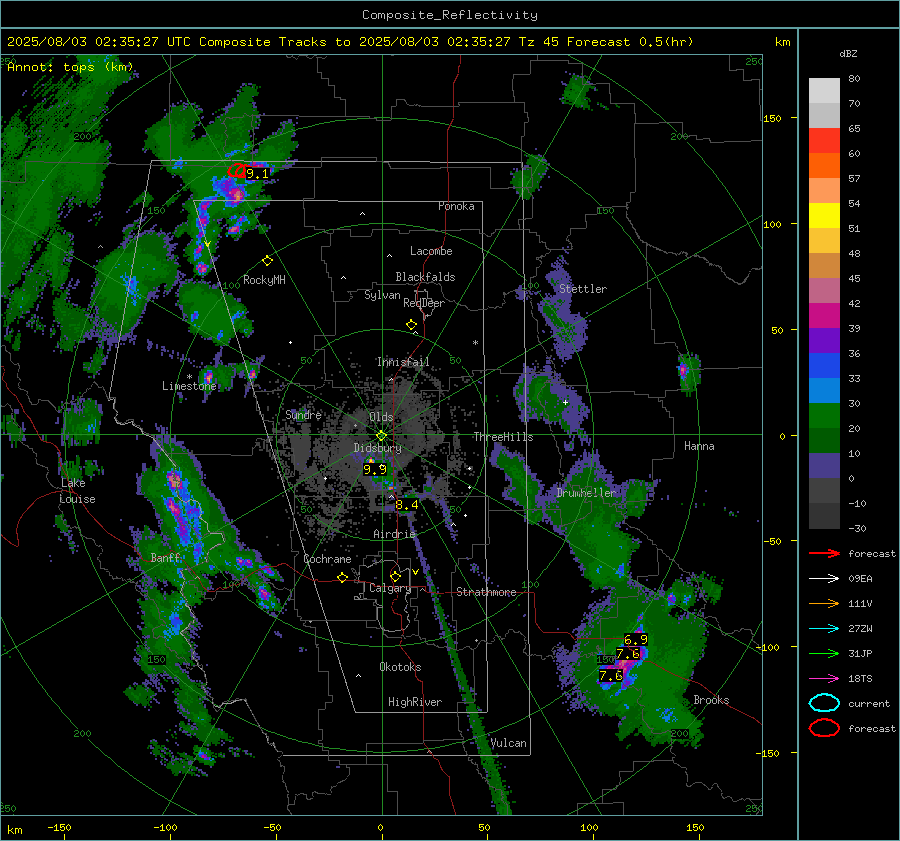Click the -30 value in dBZ scale
Image resolution: width=900 pixels, height=841 pixels.
(x=857, y=528)
